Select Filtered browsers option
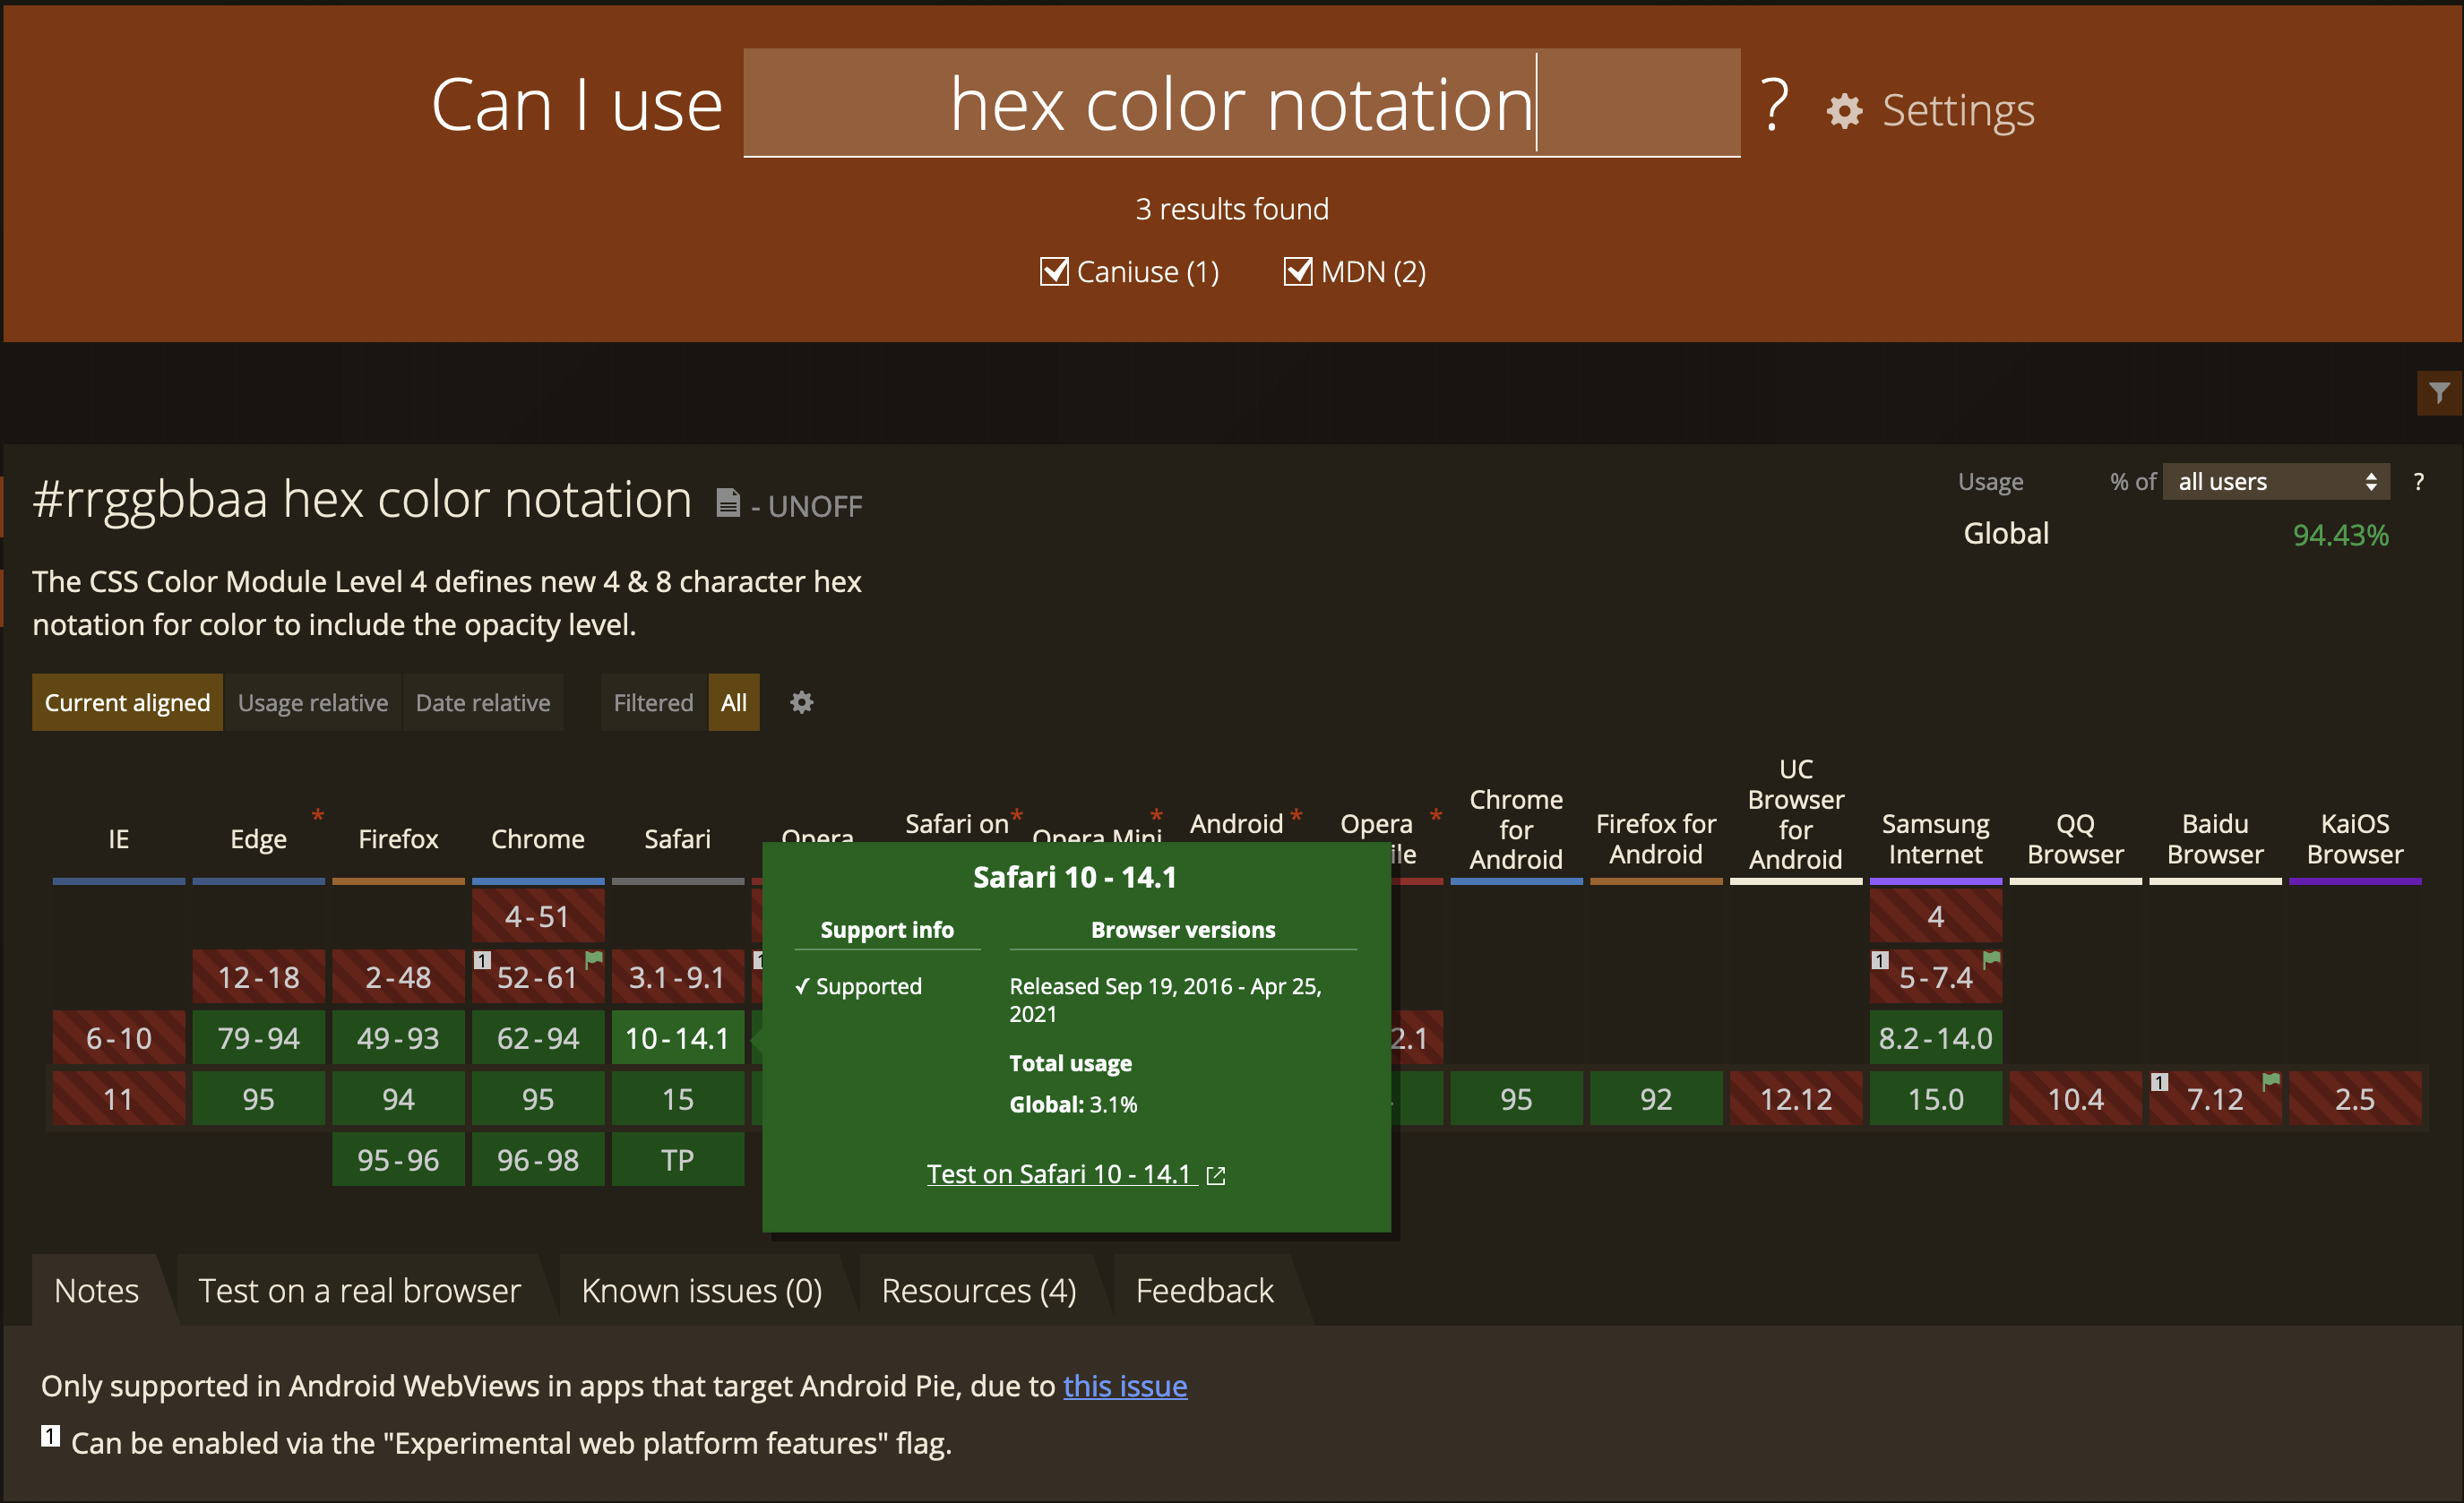 654,702
